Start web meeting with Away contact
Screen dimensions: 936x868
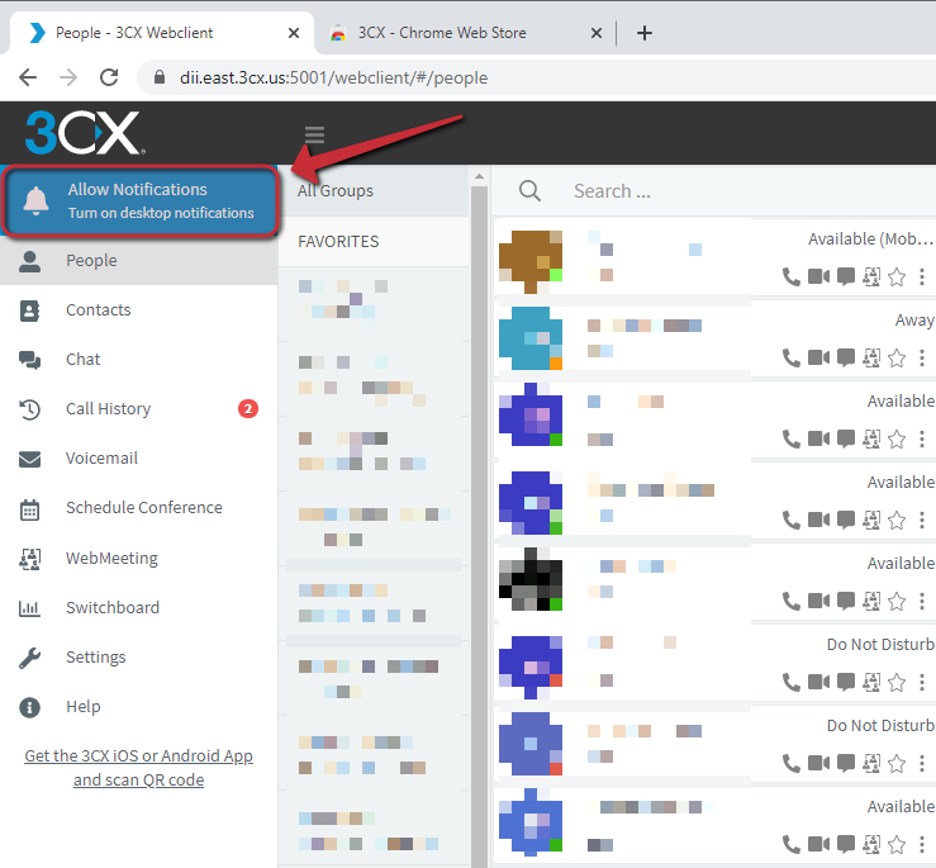[872, 358]
